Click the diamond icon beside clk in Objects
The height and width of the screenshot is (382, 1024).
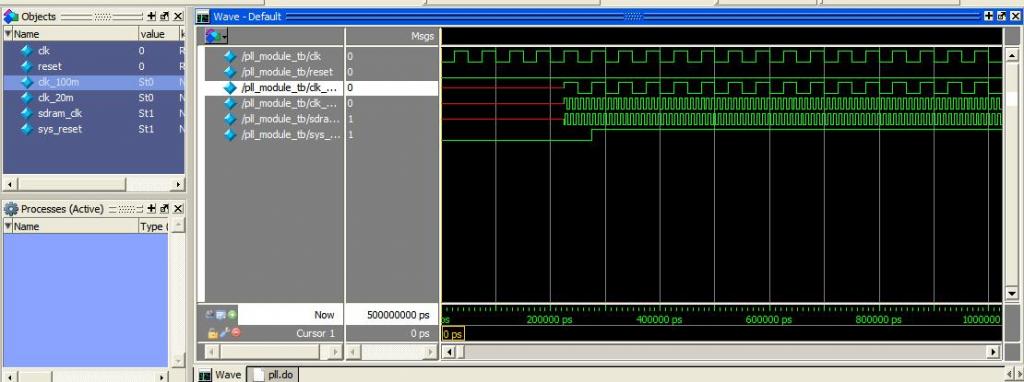[x=27, y=50]
